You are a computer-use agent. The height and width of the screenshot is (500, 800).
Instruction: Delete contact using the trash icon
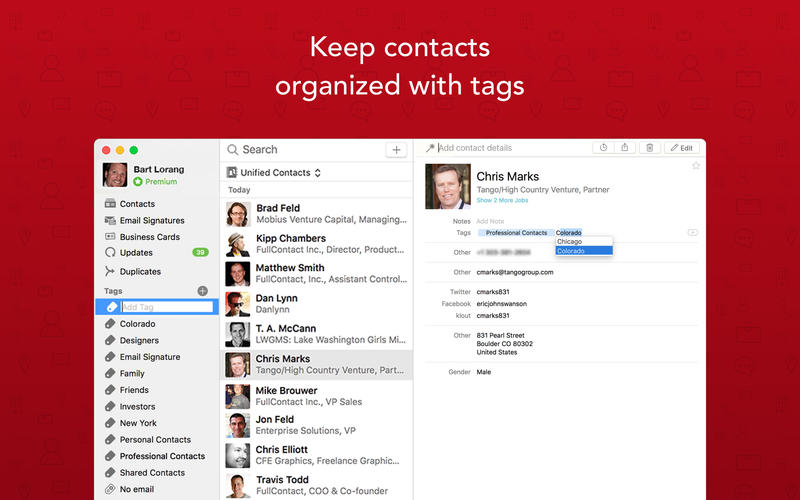pyautogui.click(x=649, y=148)
